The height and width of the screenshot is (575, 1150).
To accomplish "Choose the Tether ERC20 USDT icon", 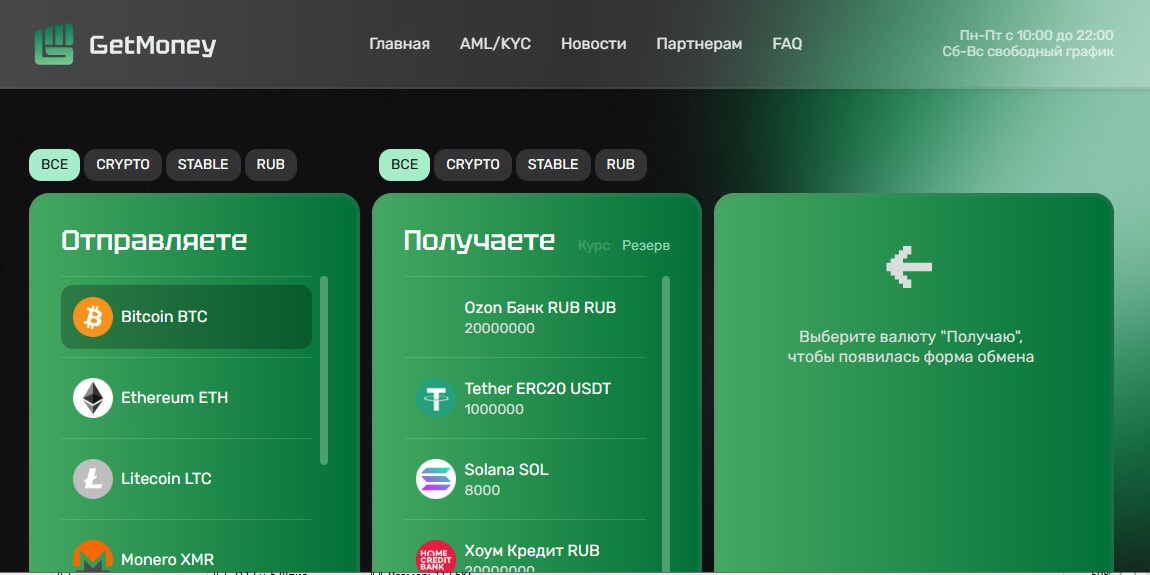I will [x=435, y=398].
